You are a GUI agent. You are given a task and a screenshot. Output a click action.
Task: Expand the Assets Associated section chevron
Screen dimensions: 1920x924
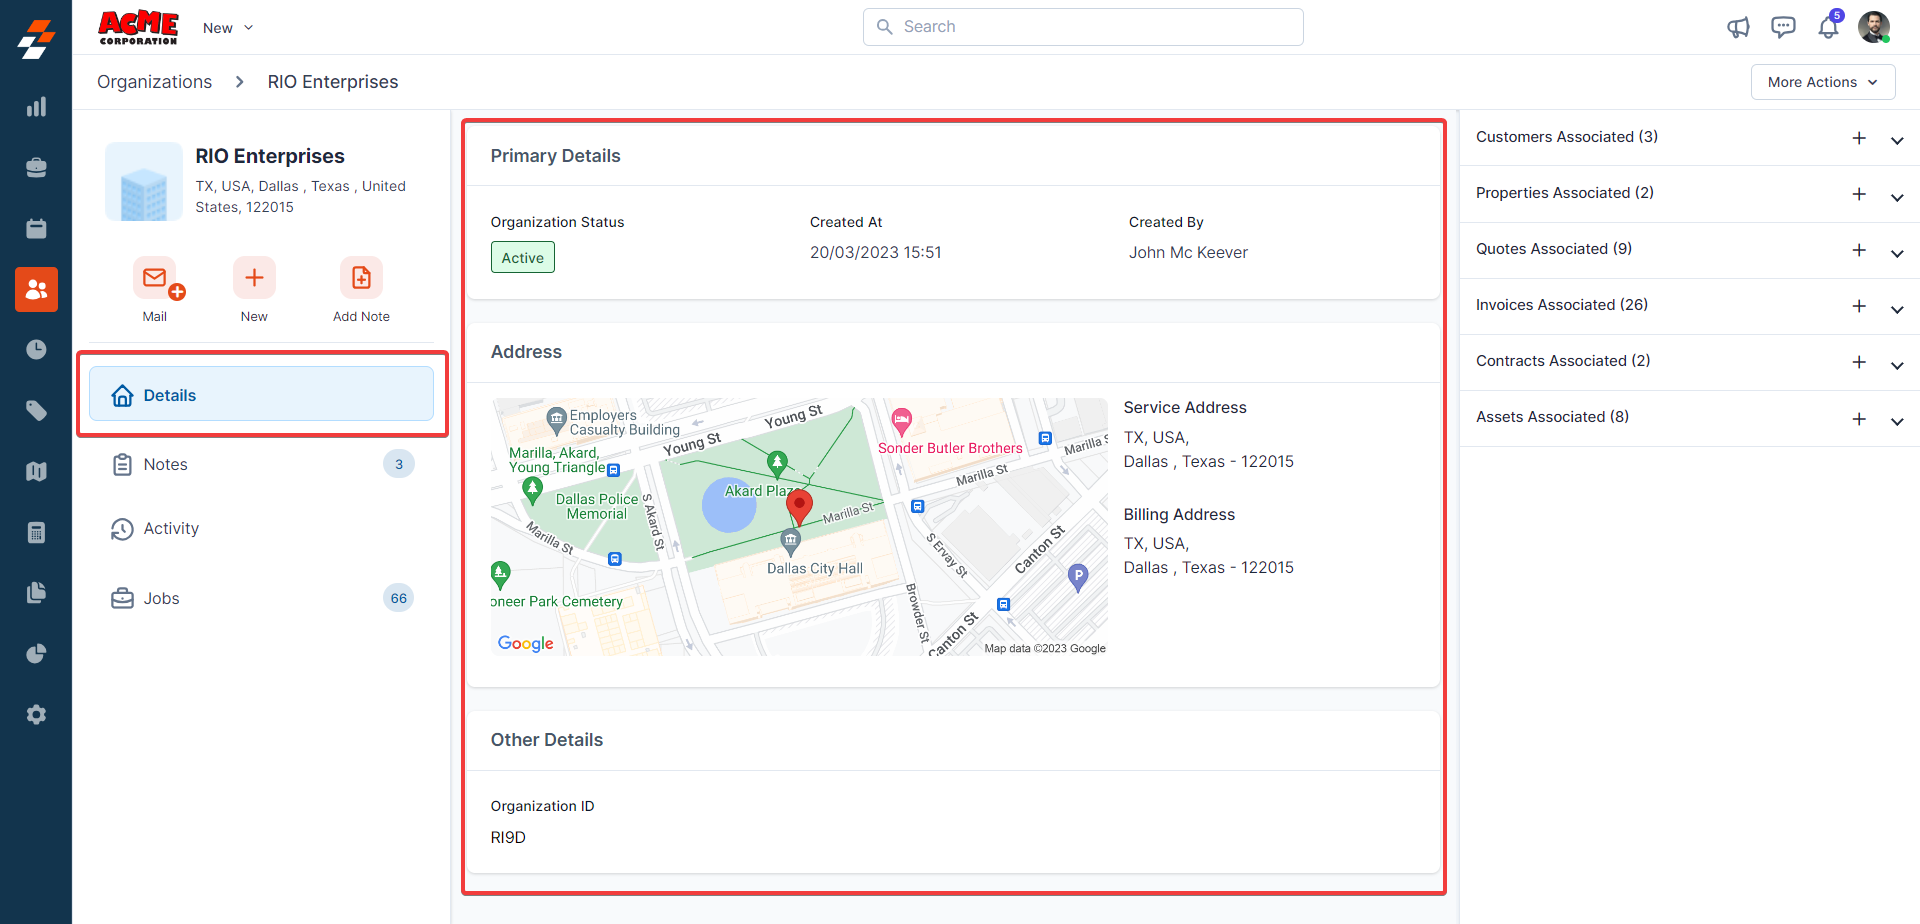coord(1897,420)
